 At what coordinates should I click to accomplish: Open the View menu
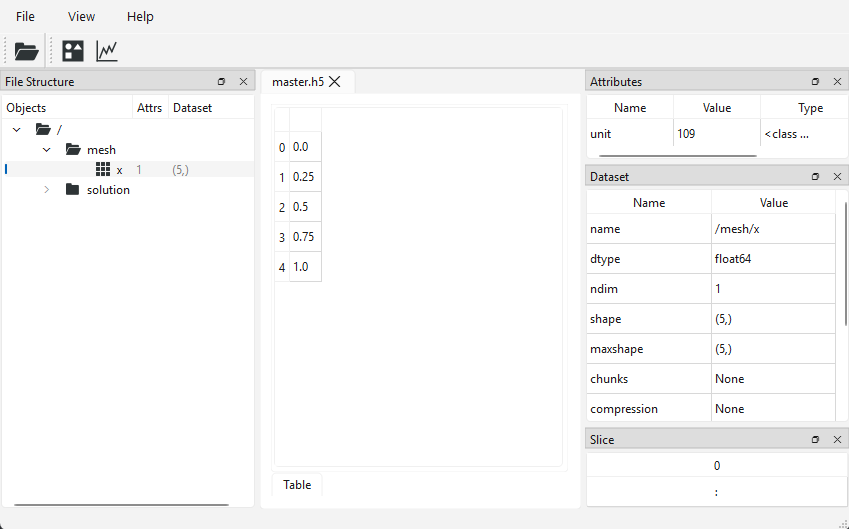(81, 17)
